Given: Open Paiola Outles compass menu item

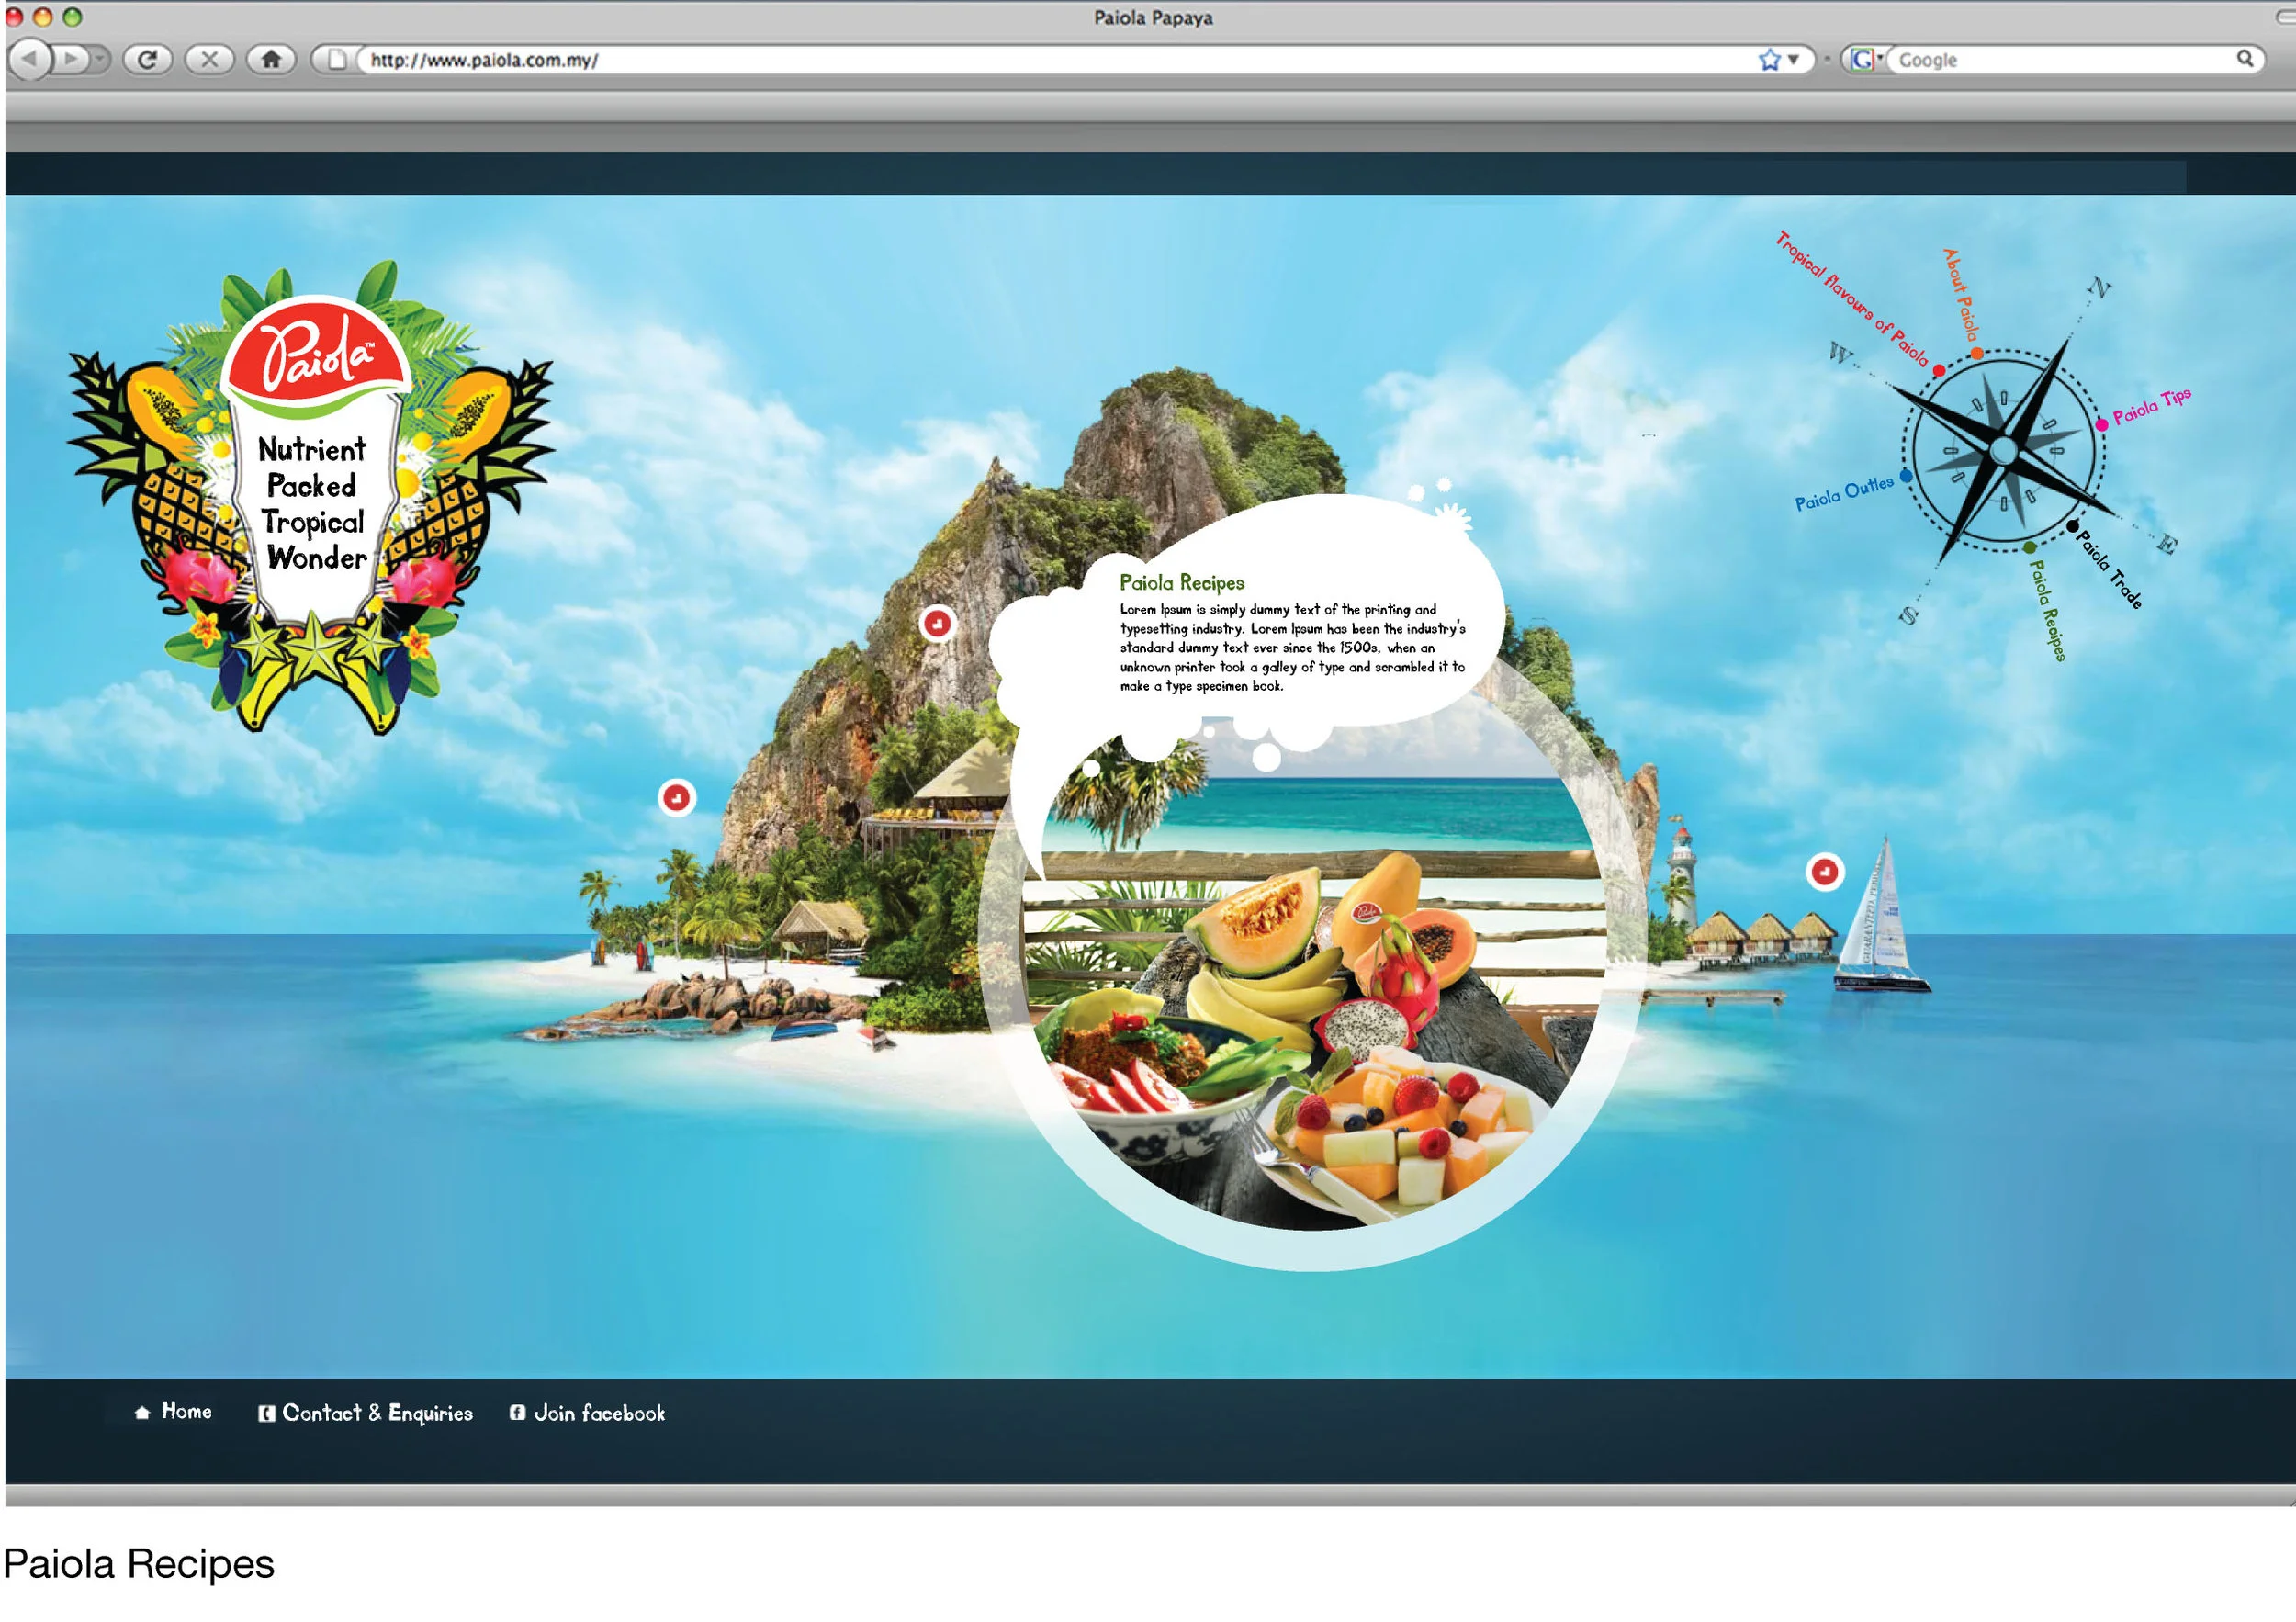Looking at the screenshot, I should pos(1844,493).
